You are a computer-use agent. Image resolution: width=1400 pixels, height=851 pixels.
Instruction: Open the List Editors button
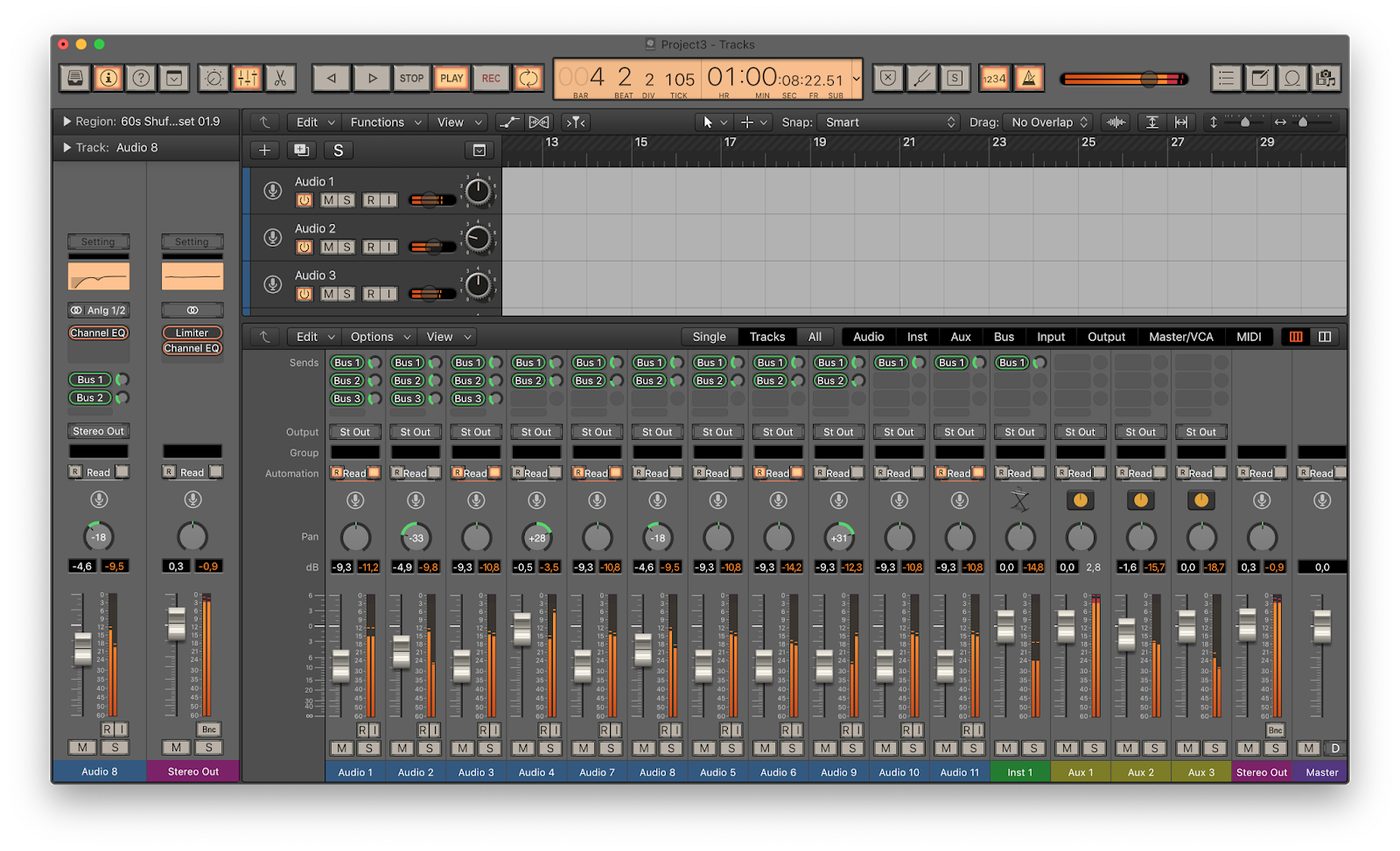1227,78
